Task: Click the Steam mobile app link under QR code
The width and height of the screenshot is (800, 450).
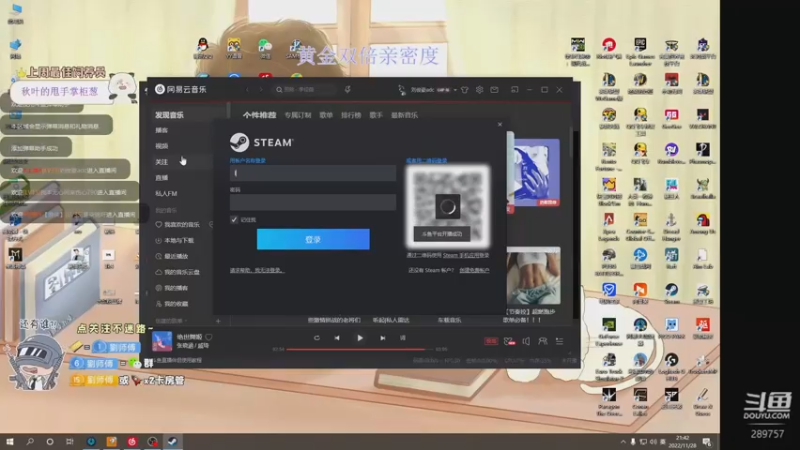Action: coord(466,255)
